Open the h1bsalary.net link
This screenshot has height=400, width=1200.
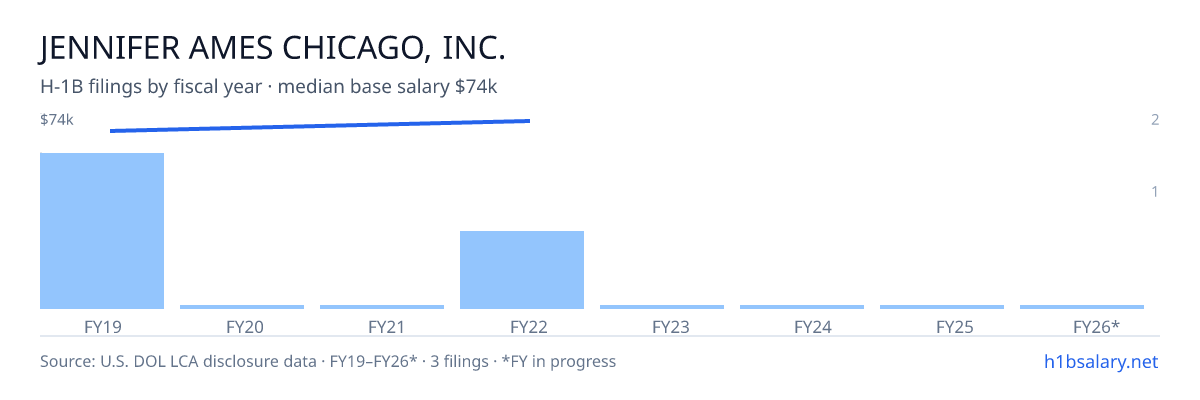click(1100, 361)
